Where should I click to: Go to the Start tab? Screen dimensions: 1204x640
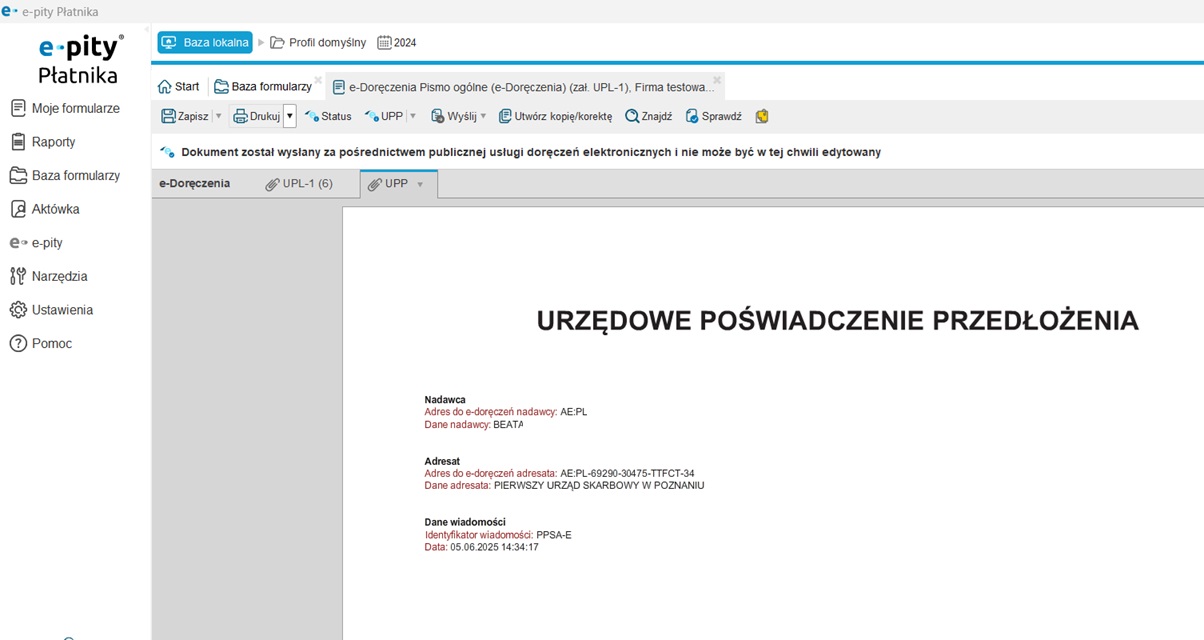179,87
